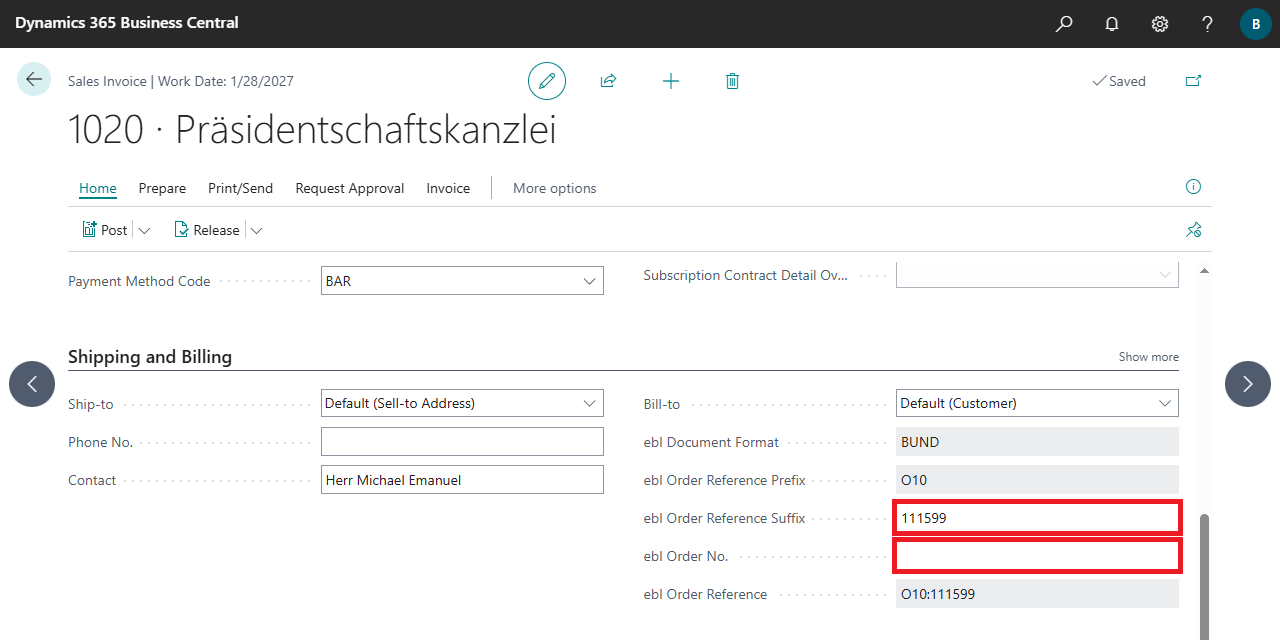Delete invoice using trash icon
The height and width of the screenshot is (640, 1280).
tap(732, 81)
